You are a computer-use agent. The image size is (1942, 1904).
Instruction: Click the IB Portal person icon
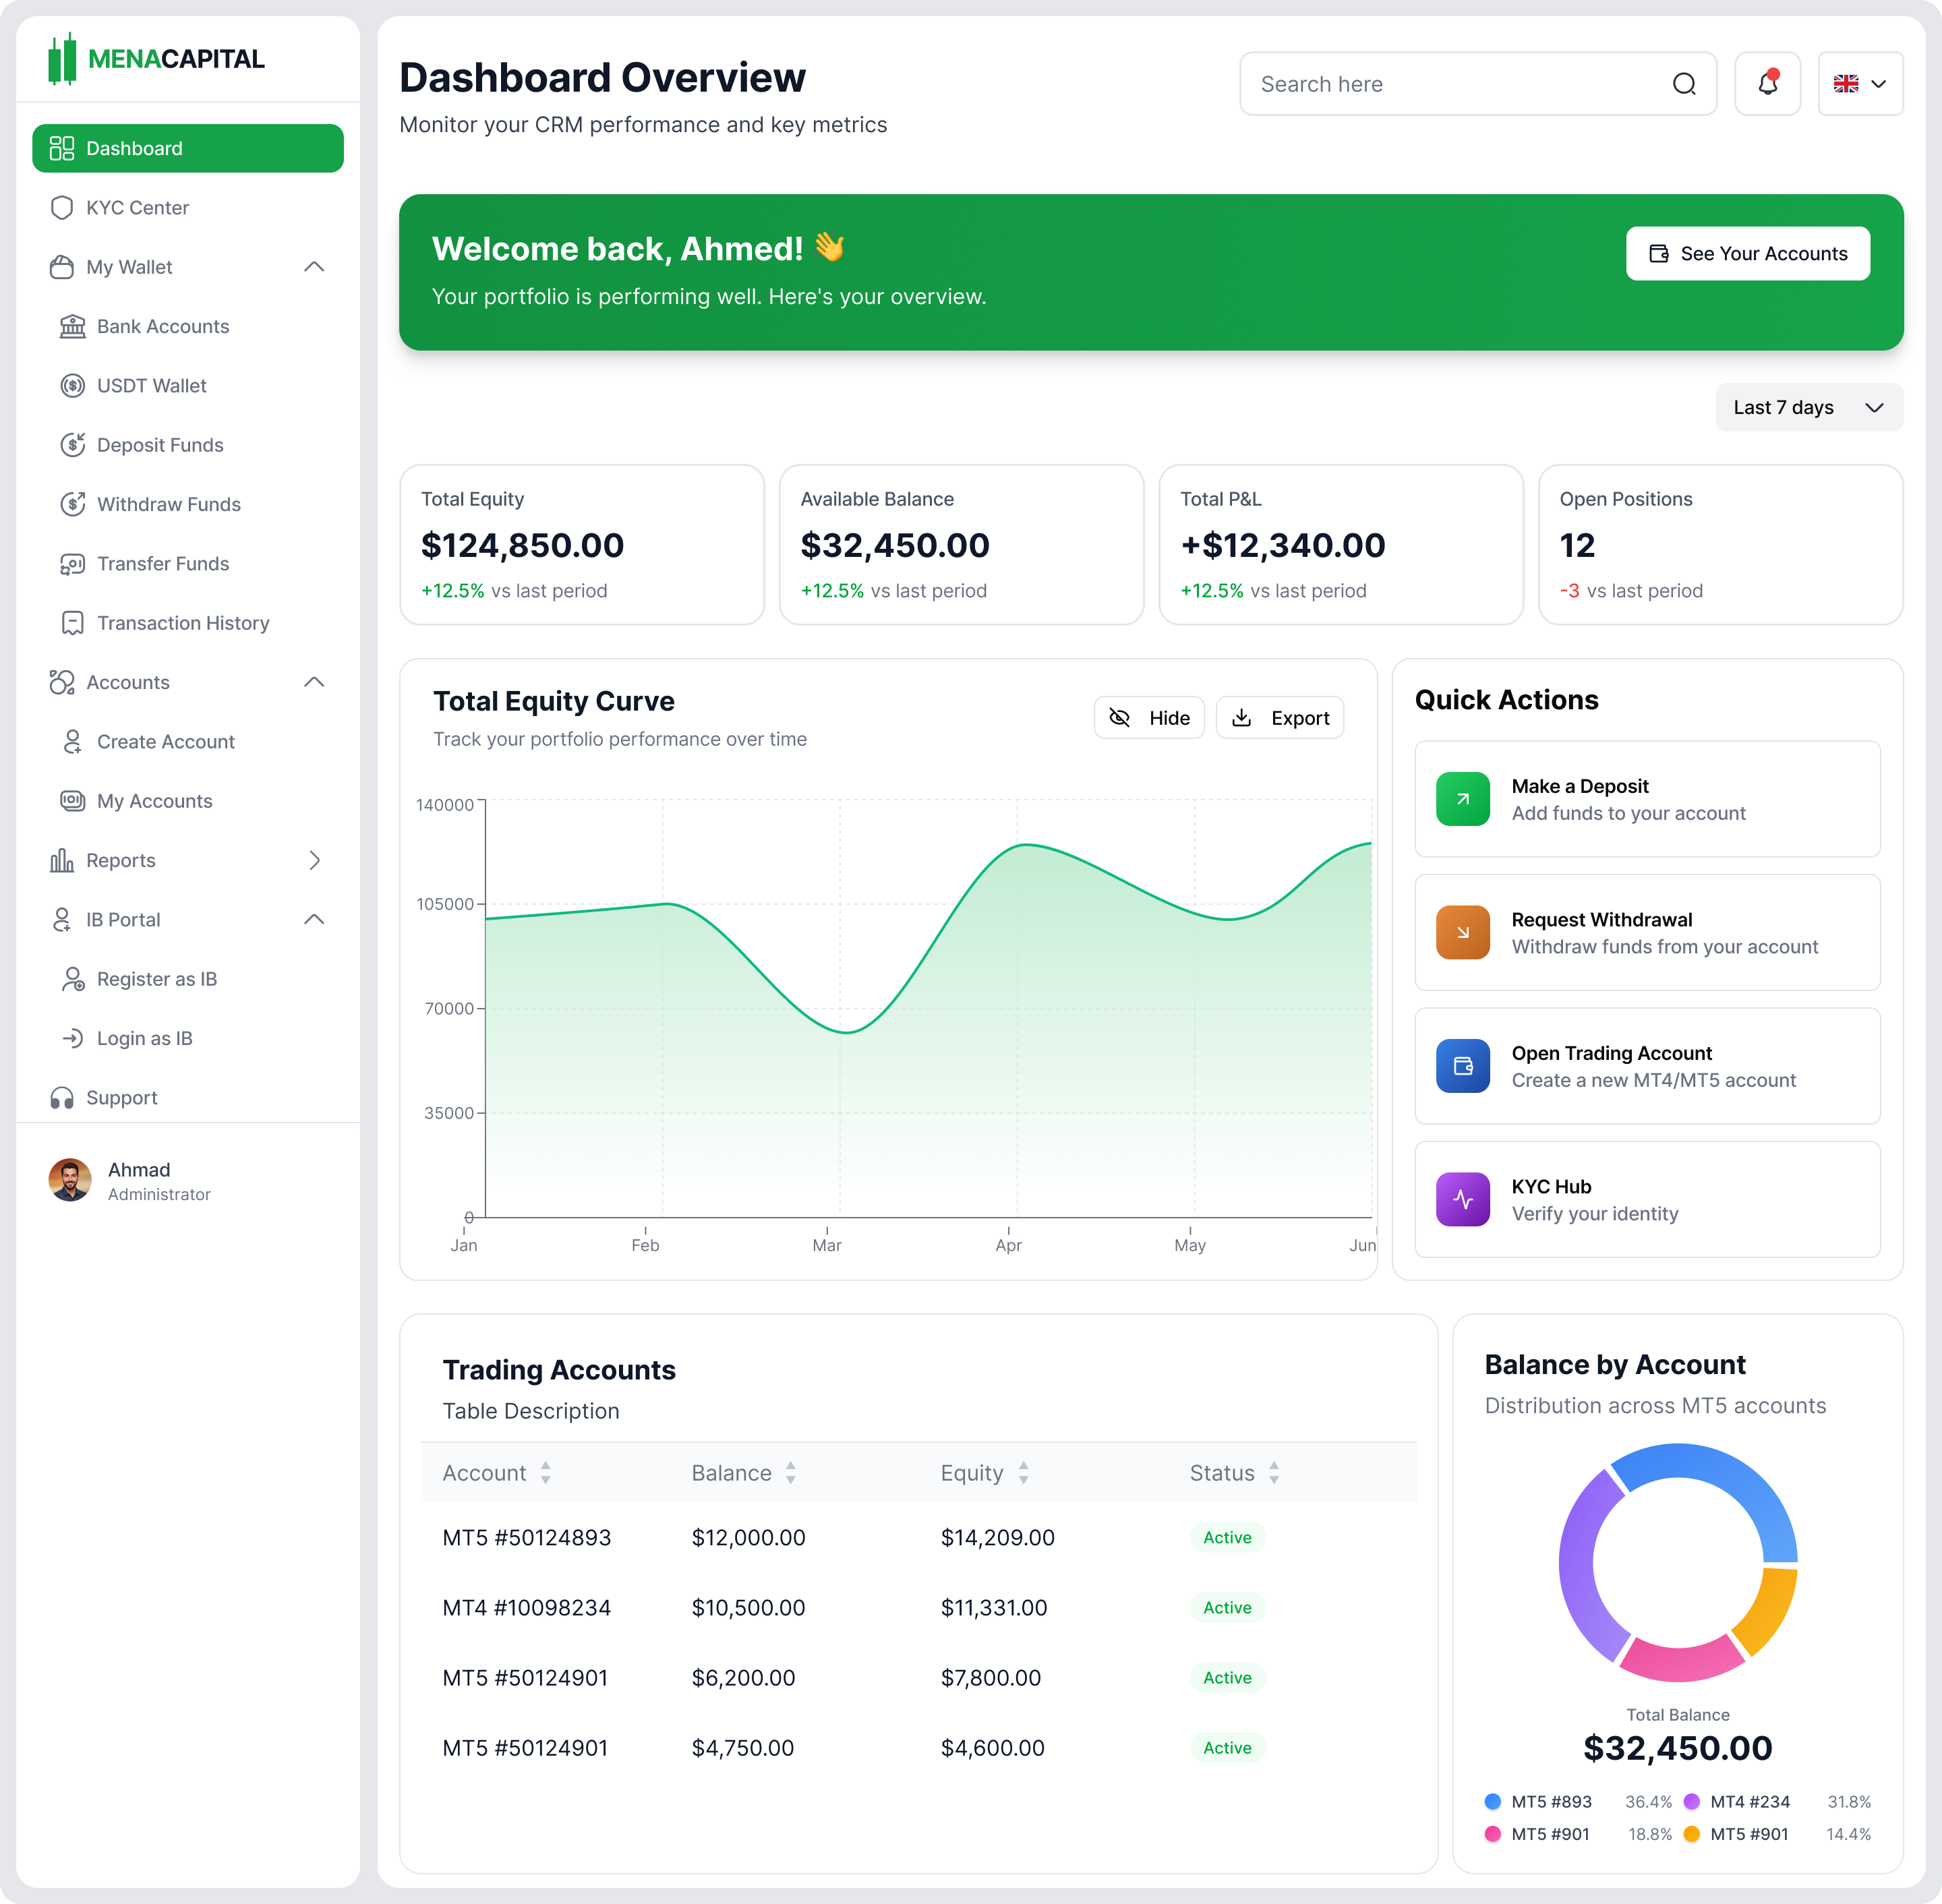[62, 919]
